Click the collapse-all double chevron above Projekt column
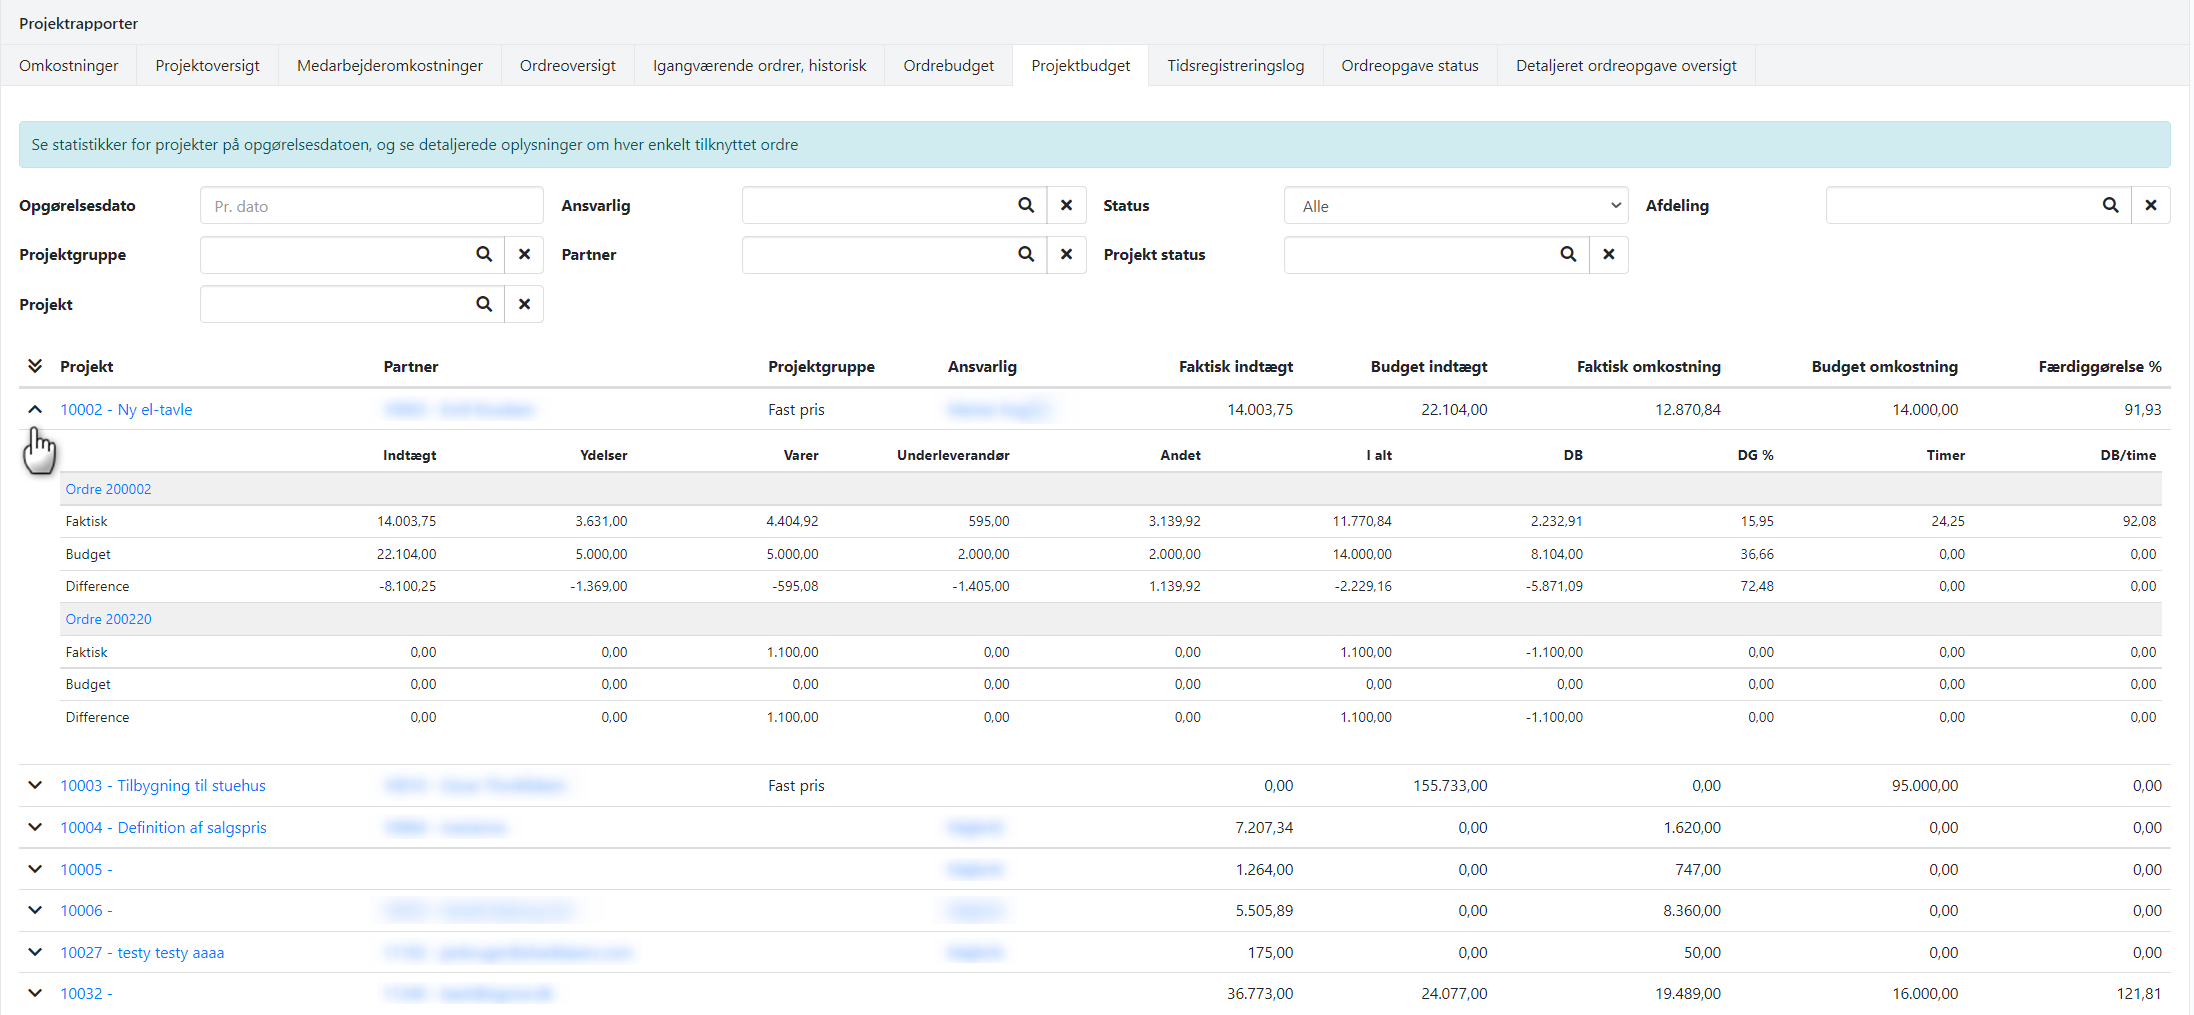Image resolution: width=2194 pixels, height=1015 pixels. (x=35, y=366)
